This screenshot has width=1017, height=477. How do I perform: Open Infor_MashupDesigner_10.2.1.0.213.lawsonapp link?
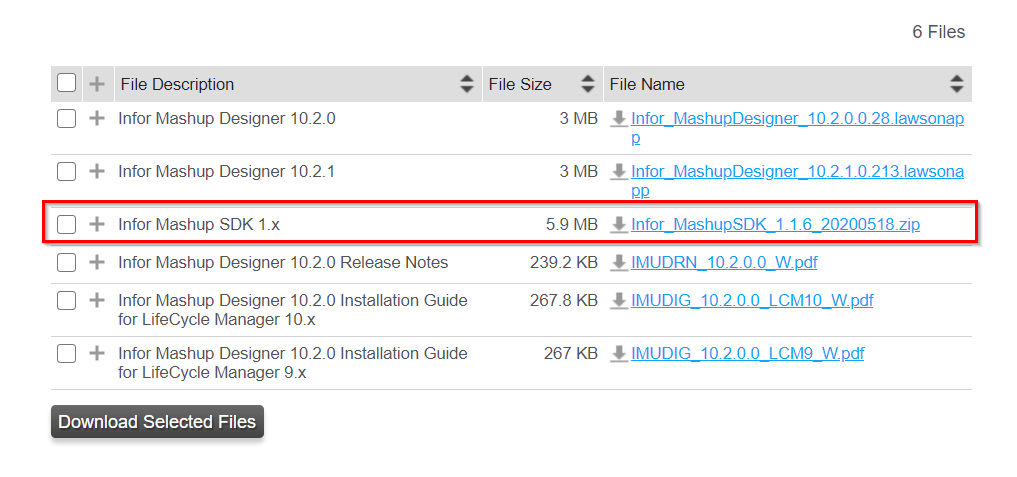point(797,181)
